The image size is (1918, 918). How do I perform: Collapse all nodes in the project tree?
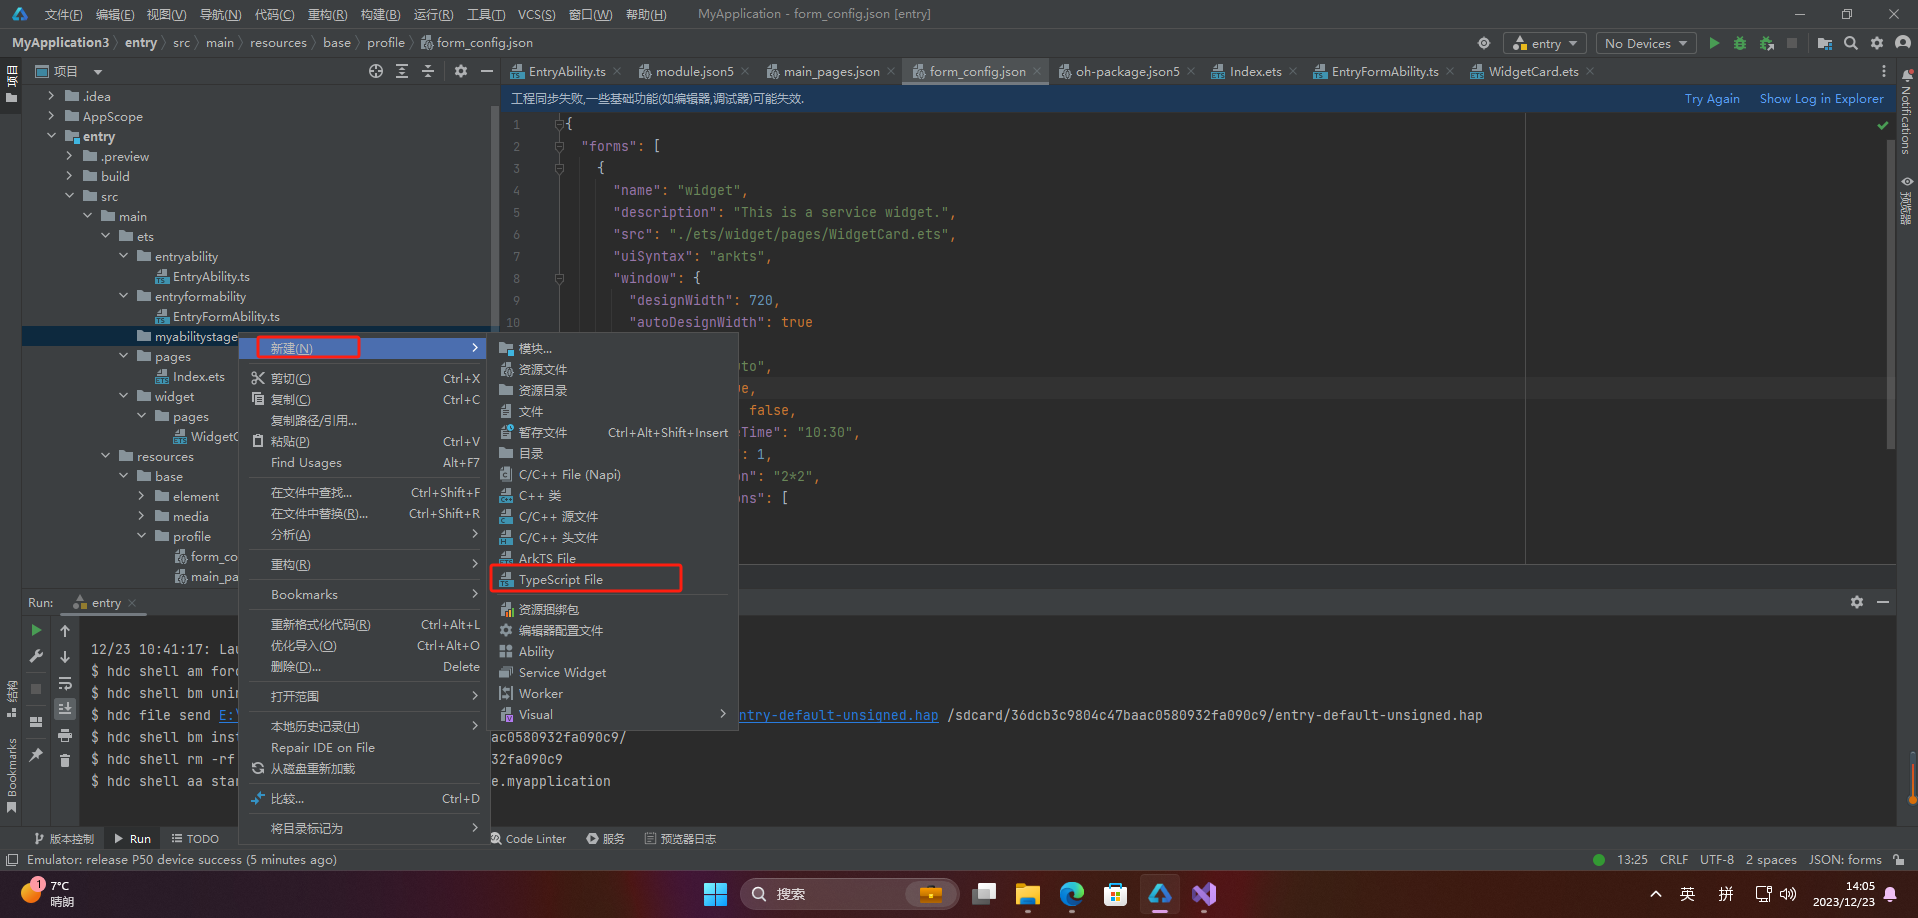coord(428,71)
